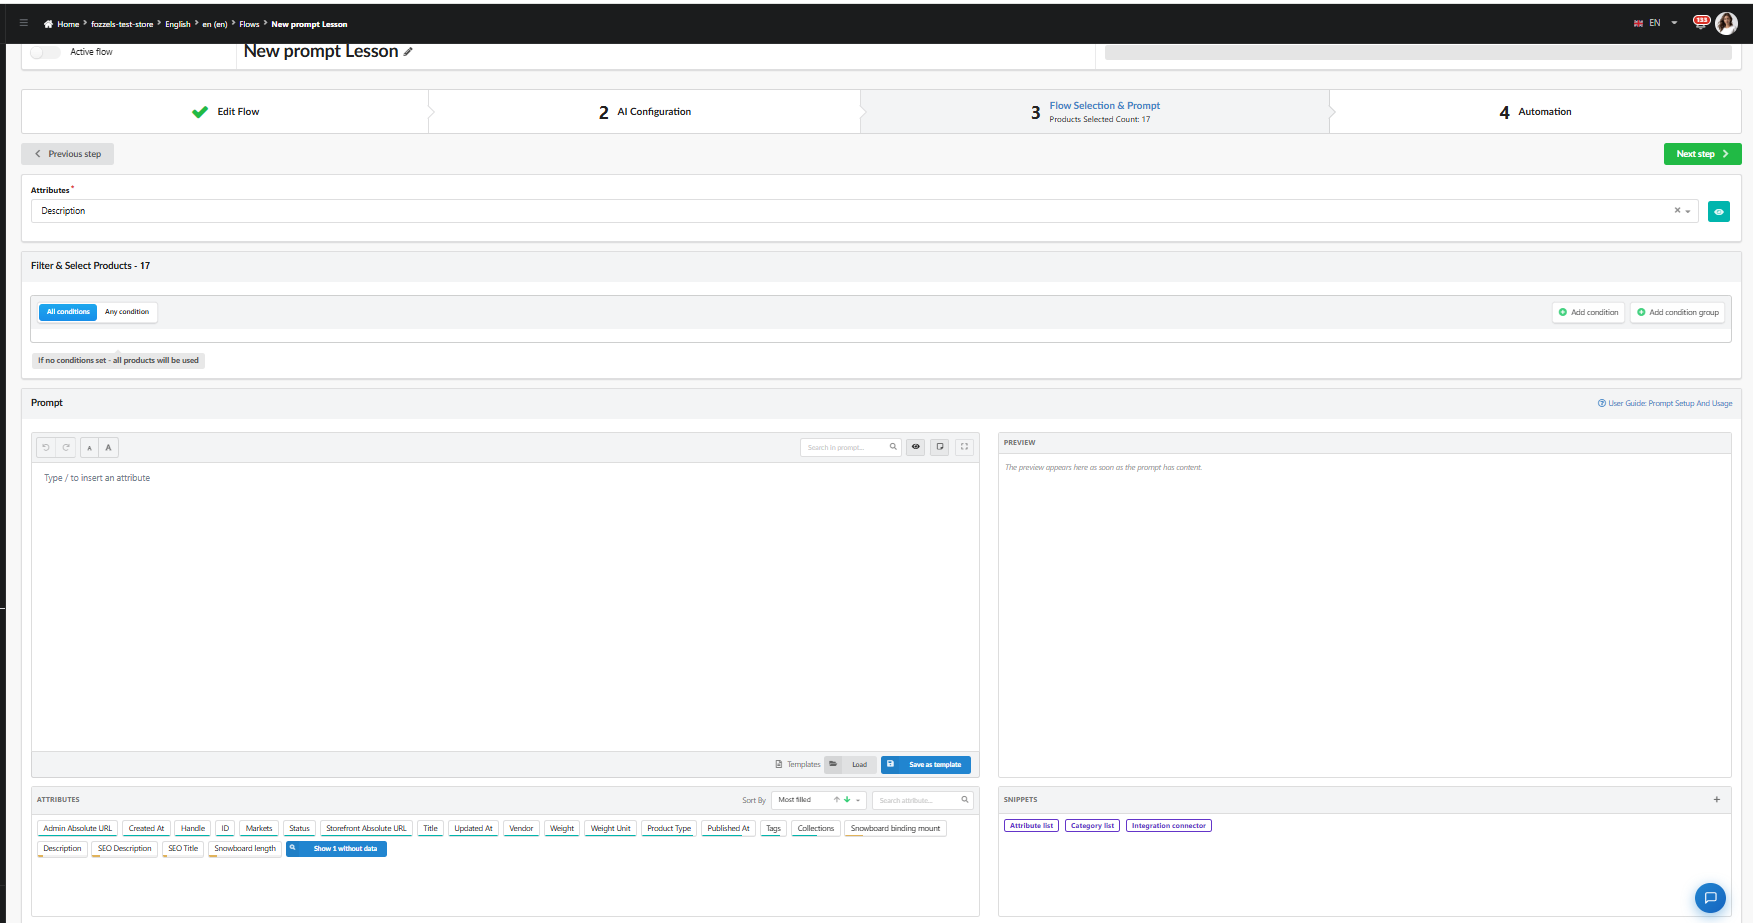This screenshot has width=1753, height=923.
Task: Expand prompt editor to fullscreen
Action: (964, 447)
